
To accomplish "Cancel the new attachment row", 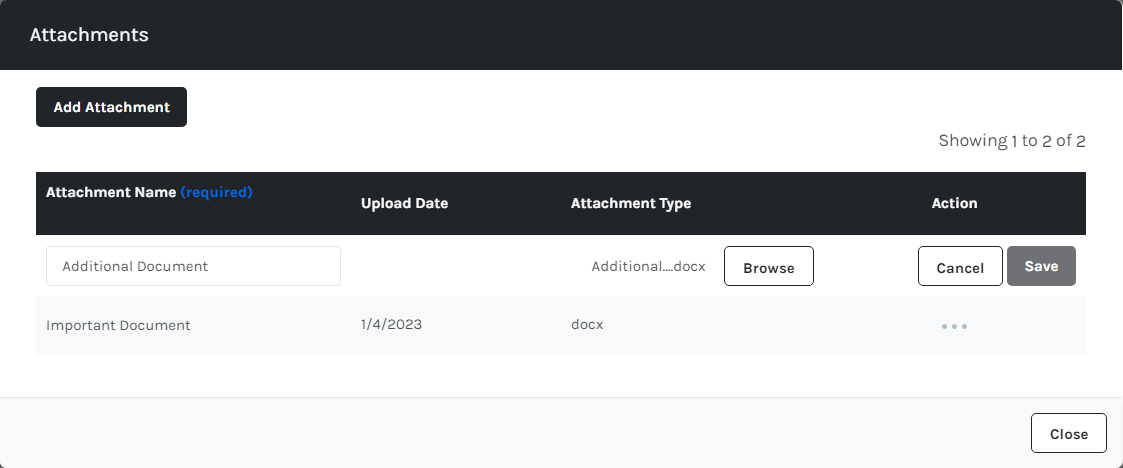I will point(960,267).
